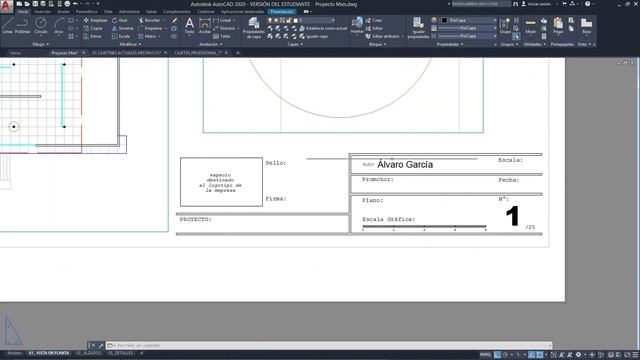Open the AutoCAD application menu logo

point(6,6)
